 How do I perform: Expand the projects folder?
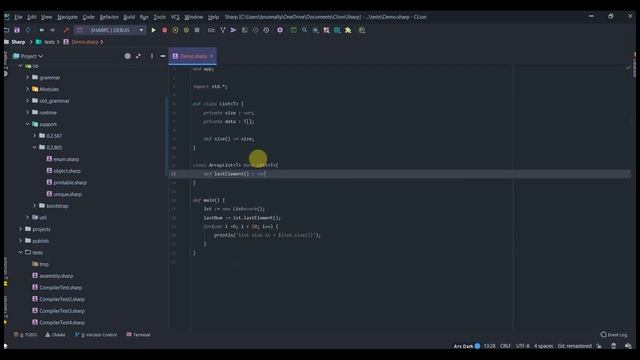tap(20, 229)
